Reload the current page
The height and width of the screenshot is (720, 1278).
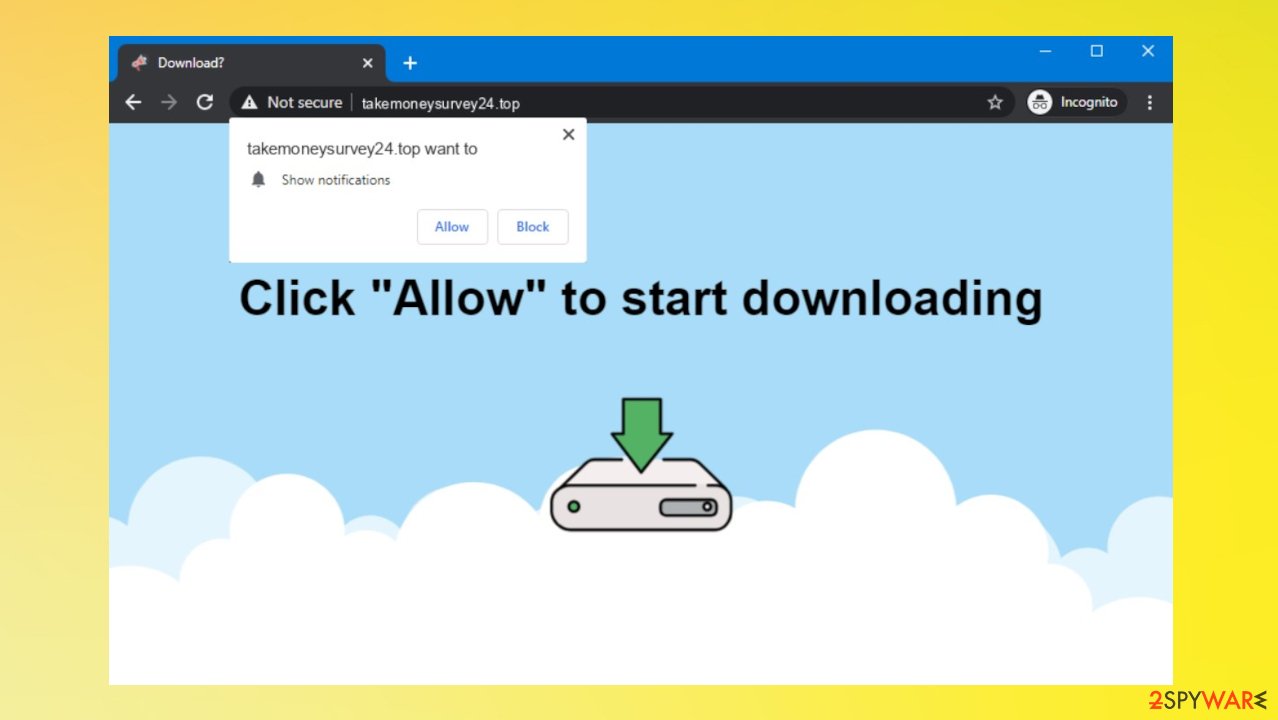click(x=205, y=102)
